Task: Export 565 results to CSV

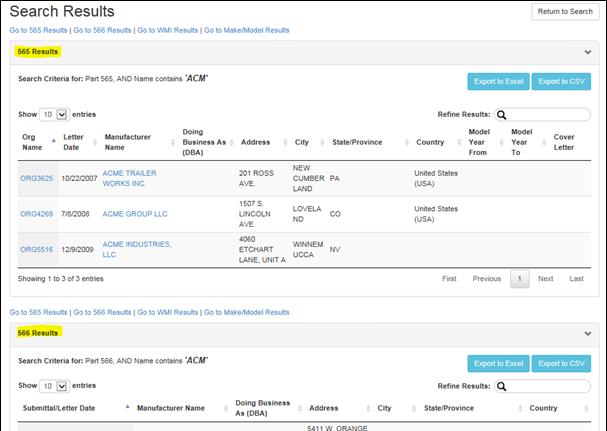Action: coord(561,82)
